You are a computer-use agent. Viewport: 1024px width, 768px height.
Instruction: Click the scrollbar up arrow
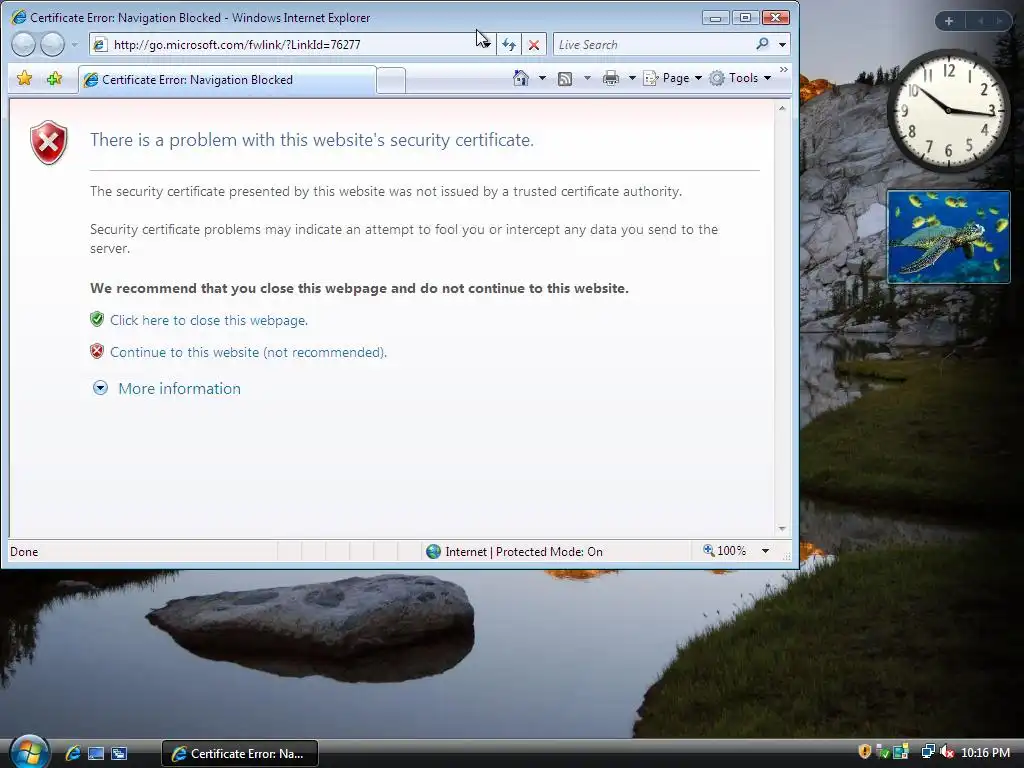[782, 108]
